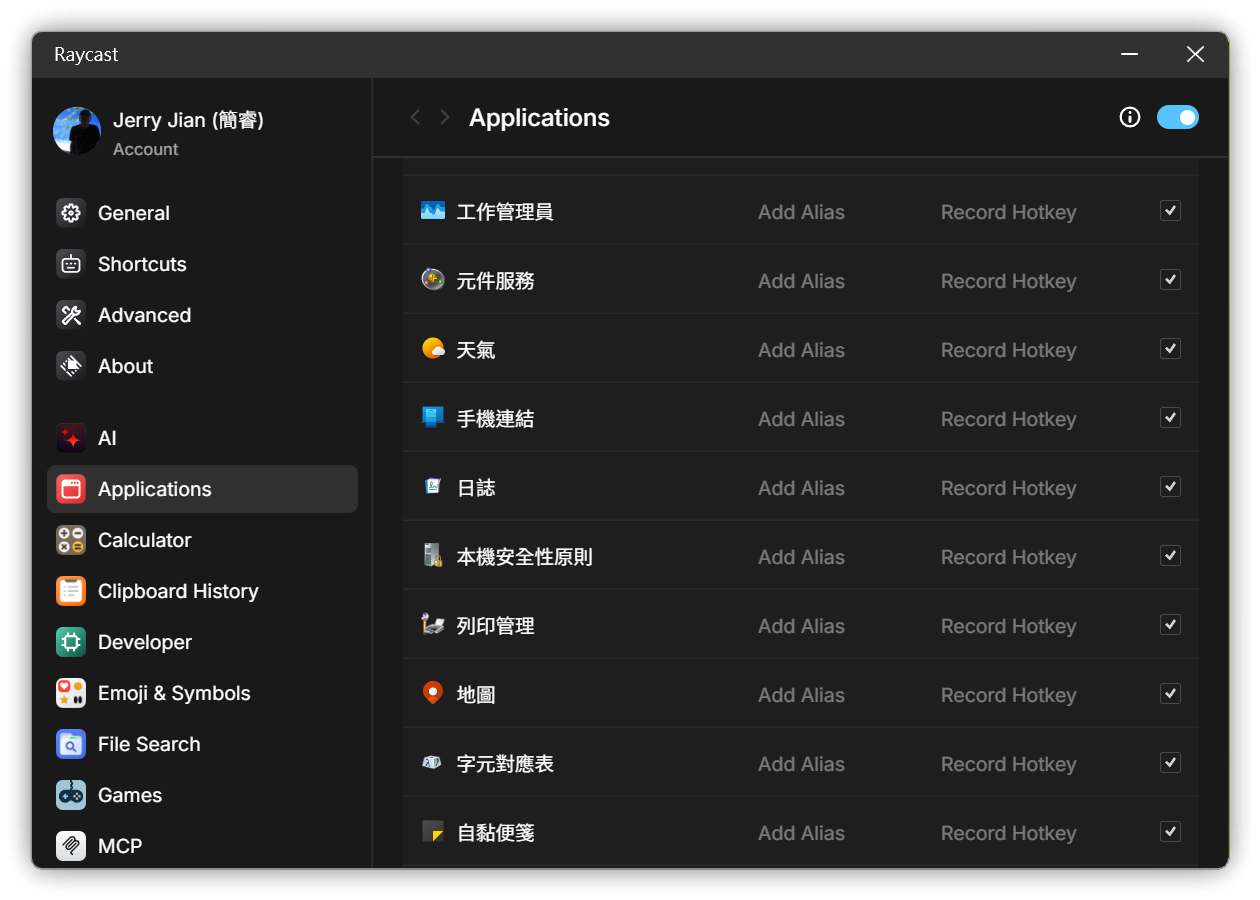Uncheck the 本機安全性原則 checkbox
The height and width of the screenshot is (900, 1260).
[1170, 556]
